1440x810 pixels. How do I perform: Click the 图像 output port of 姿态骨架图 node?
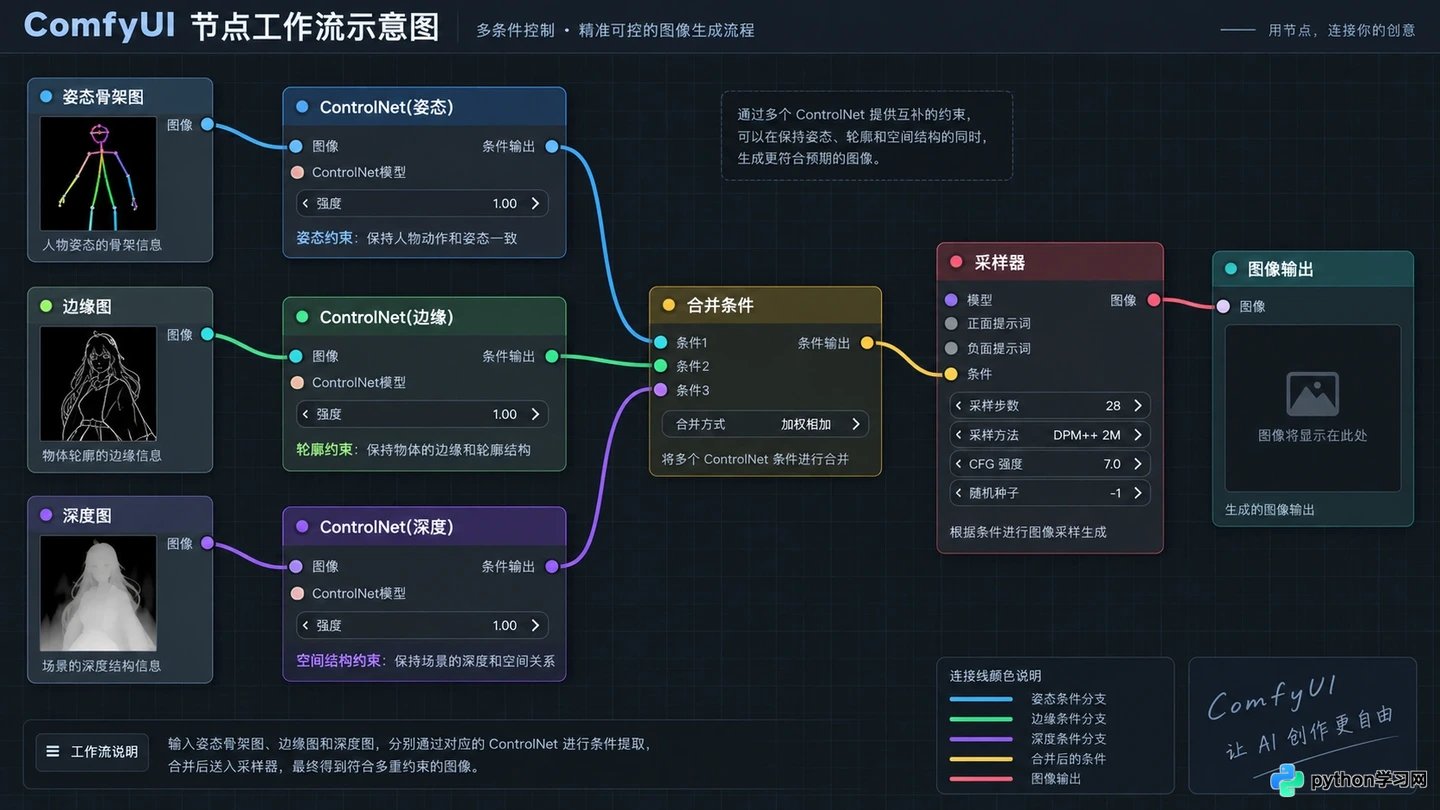207,124
